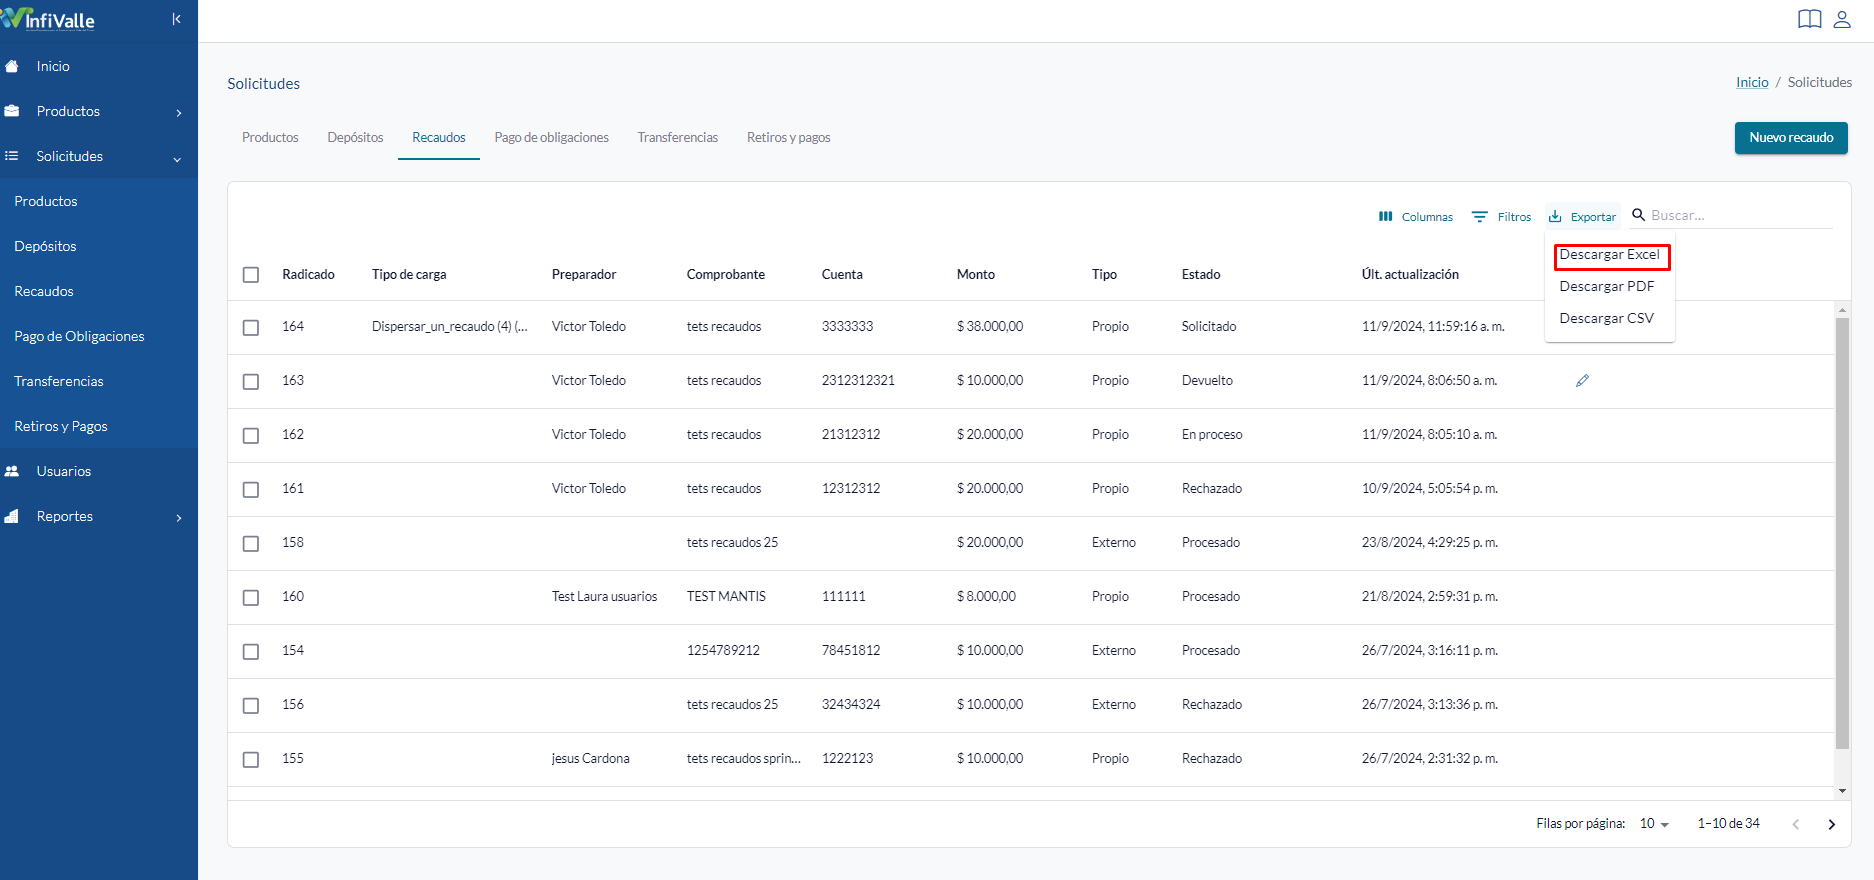Click the table vertical scrollbar

pos(1842,533)
